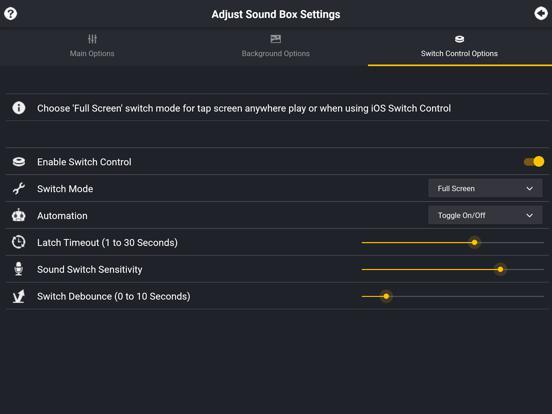Click the Sound Switch Sensitivity slider handle
552x414 pixels.
tap(500, 269)
